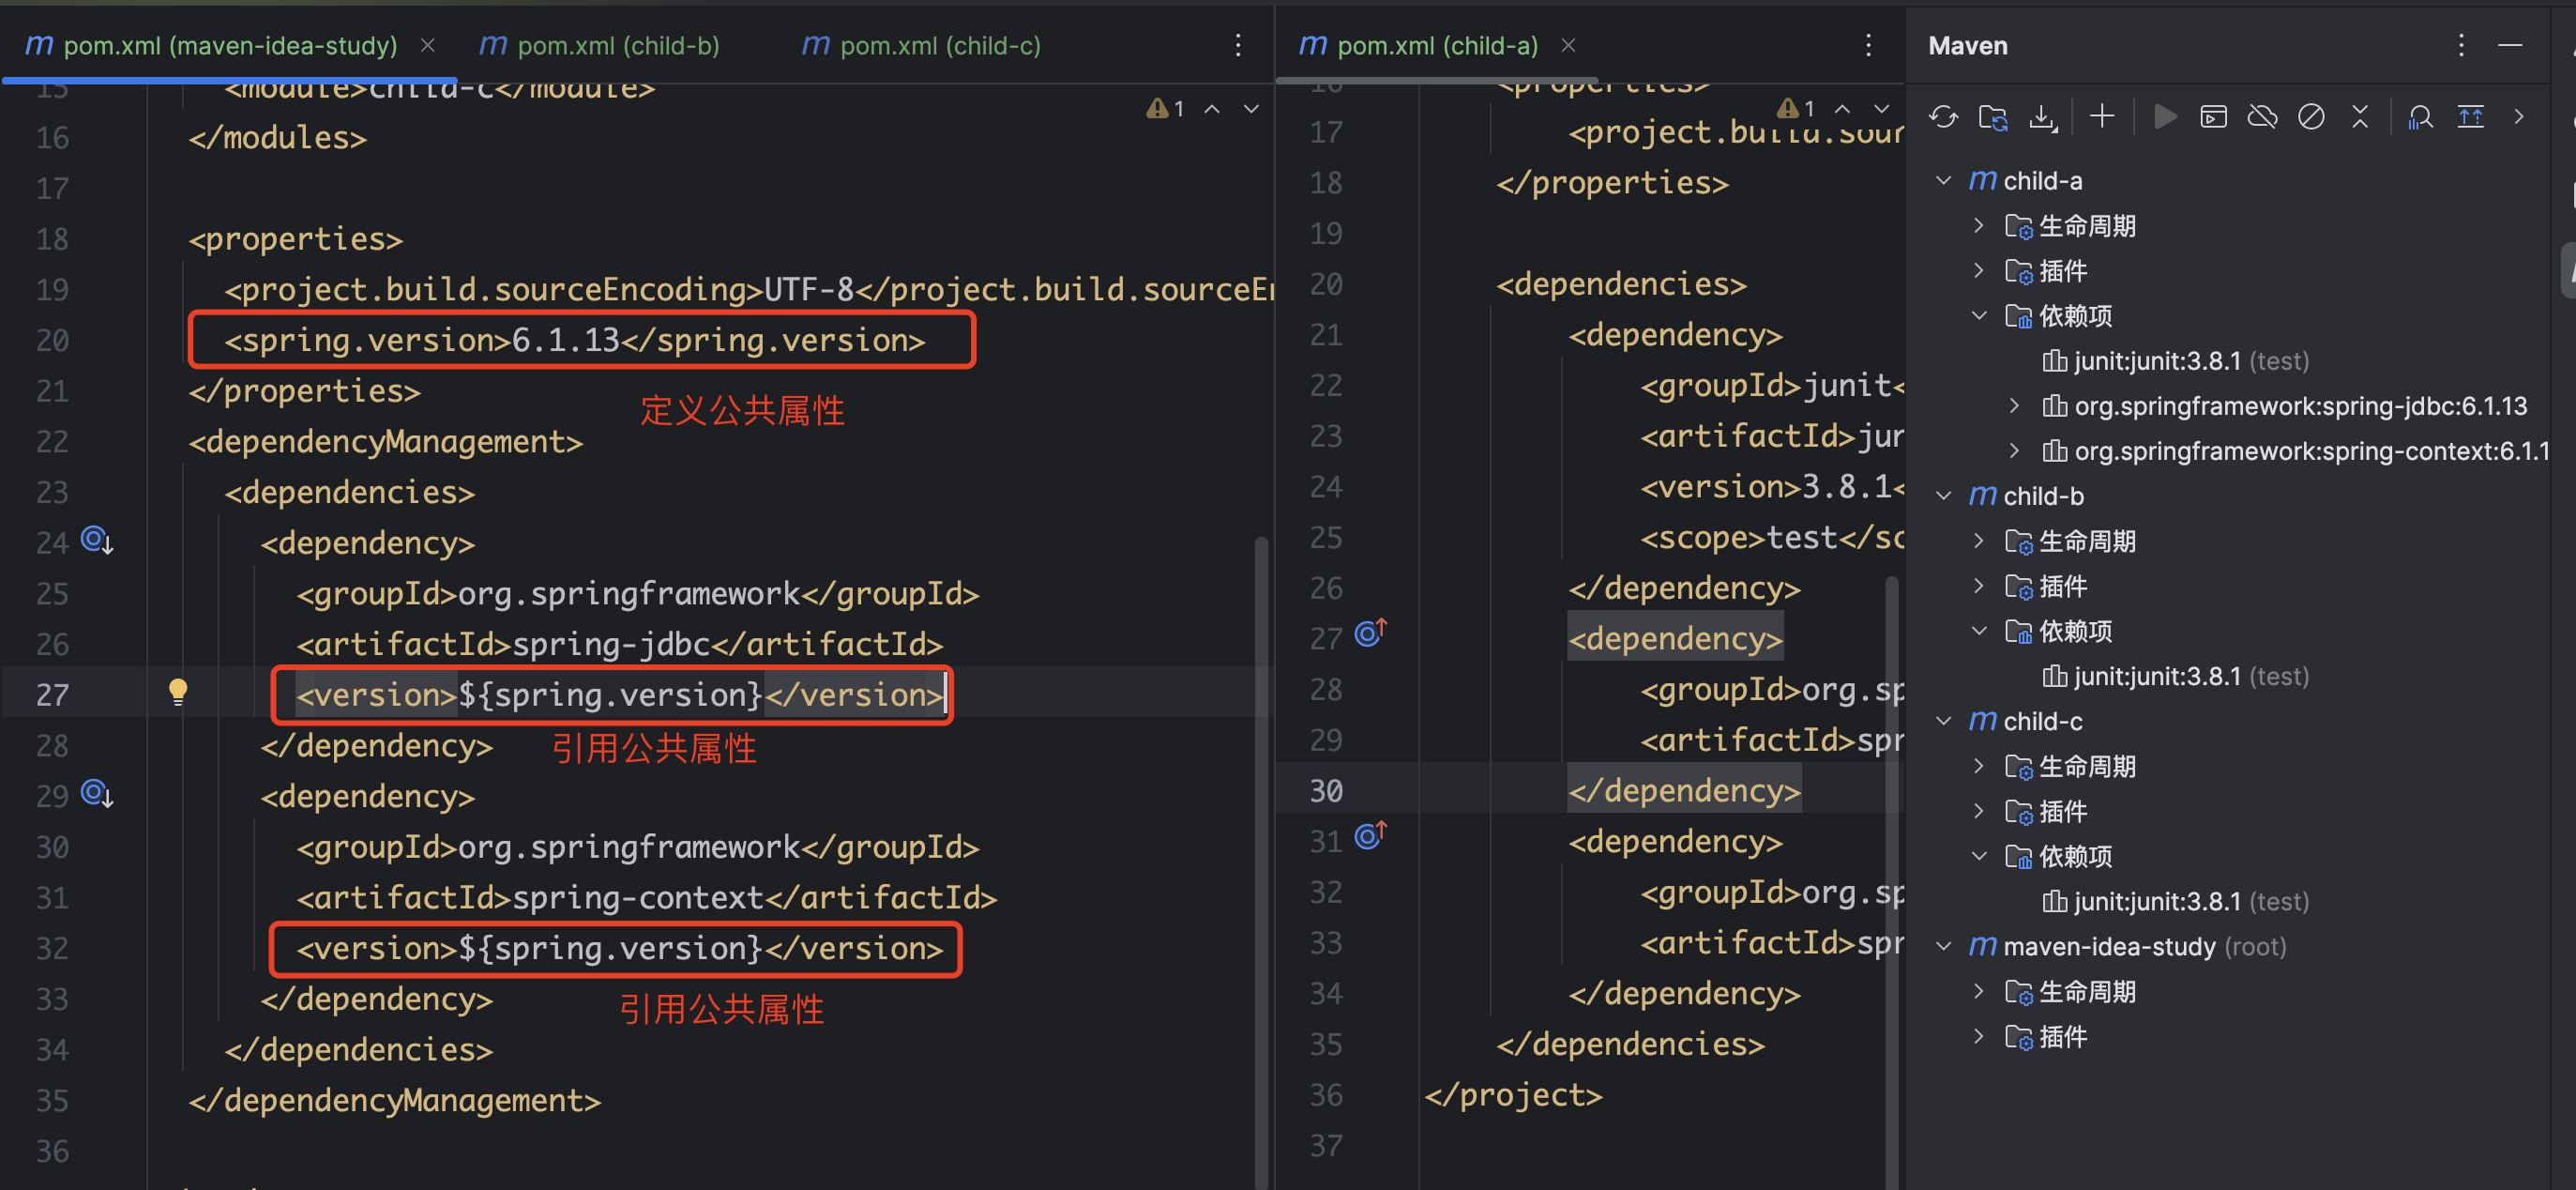Click Collapse All icon in Maven toolbar

pyautogui.click(x=2360, y=117)
